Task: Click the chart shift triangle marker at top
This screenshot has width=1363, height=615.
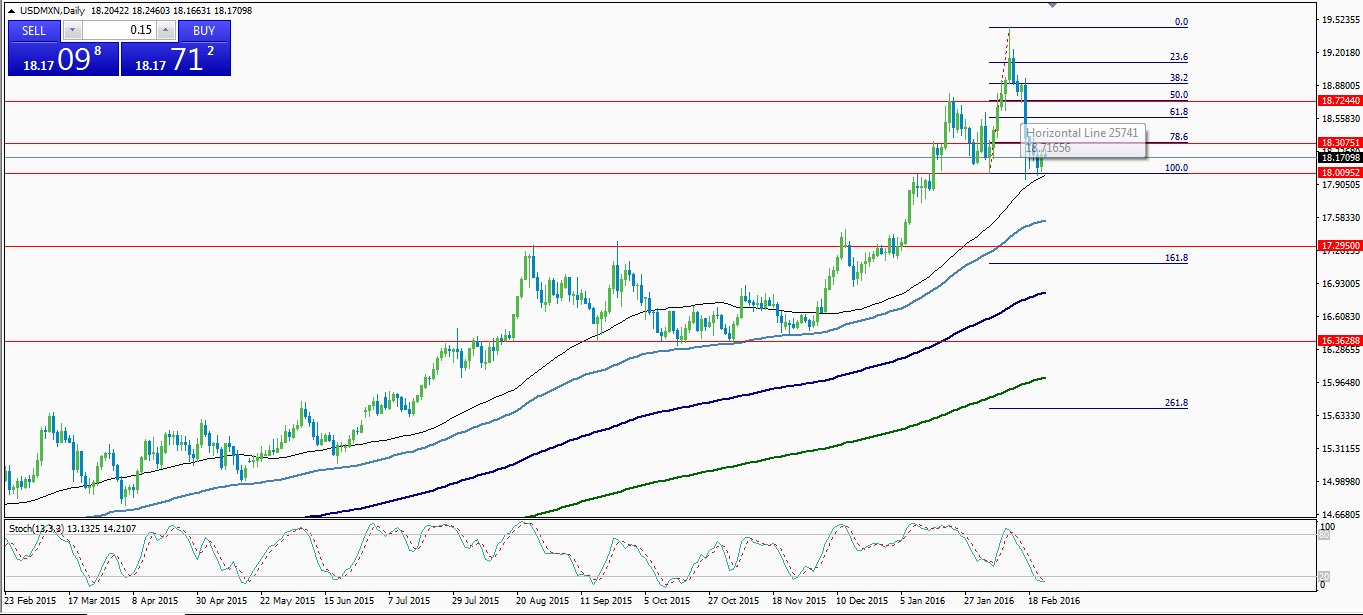Action: point(1053,4)
